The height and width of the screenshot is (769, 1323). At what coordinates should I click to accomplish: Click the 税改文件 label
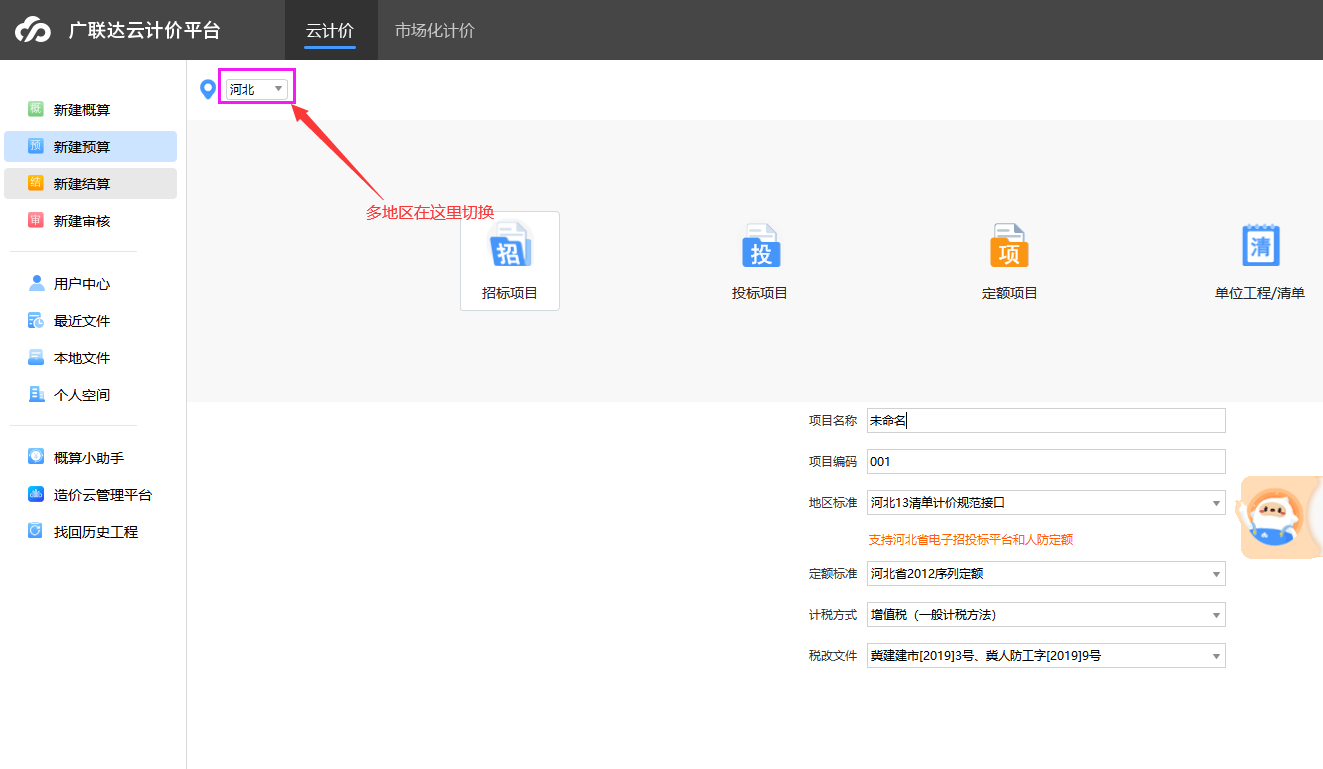(x=833, y=655)
